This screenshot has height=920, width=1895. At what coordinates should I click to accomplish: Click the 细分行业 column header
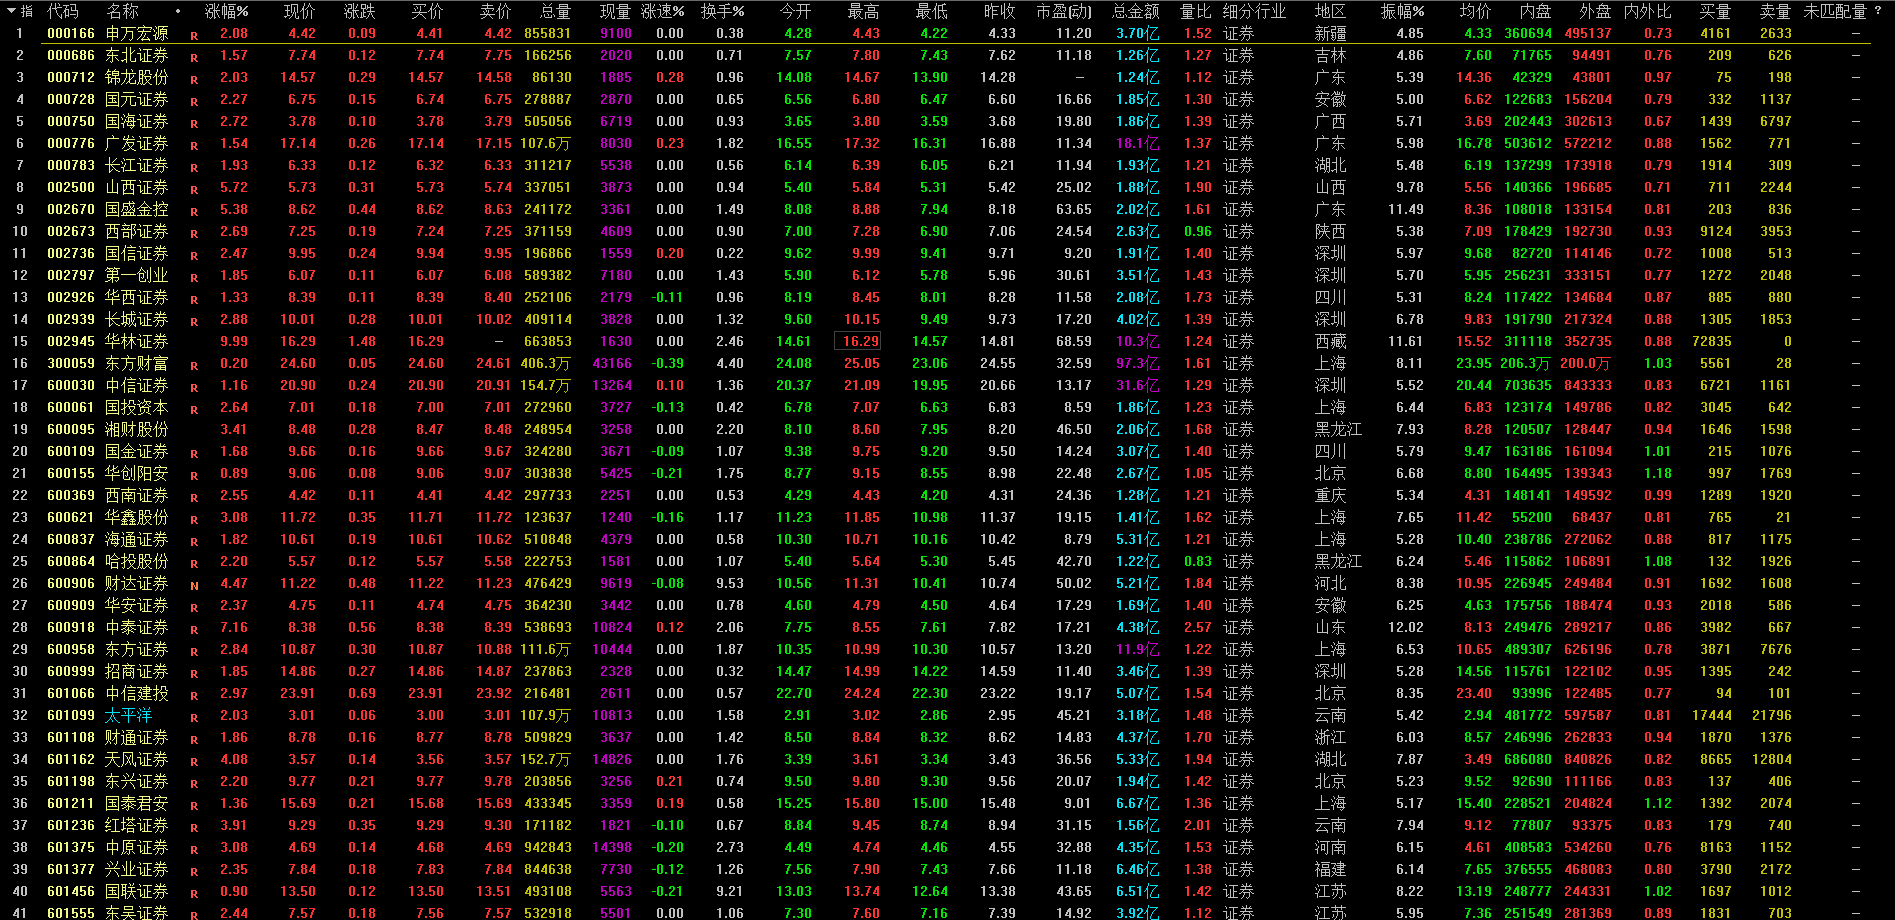1254,11
